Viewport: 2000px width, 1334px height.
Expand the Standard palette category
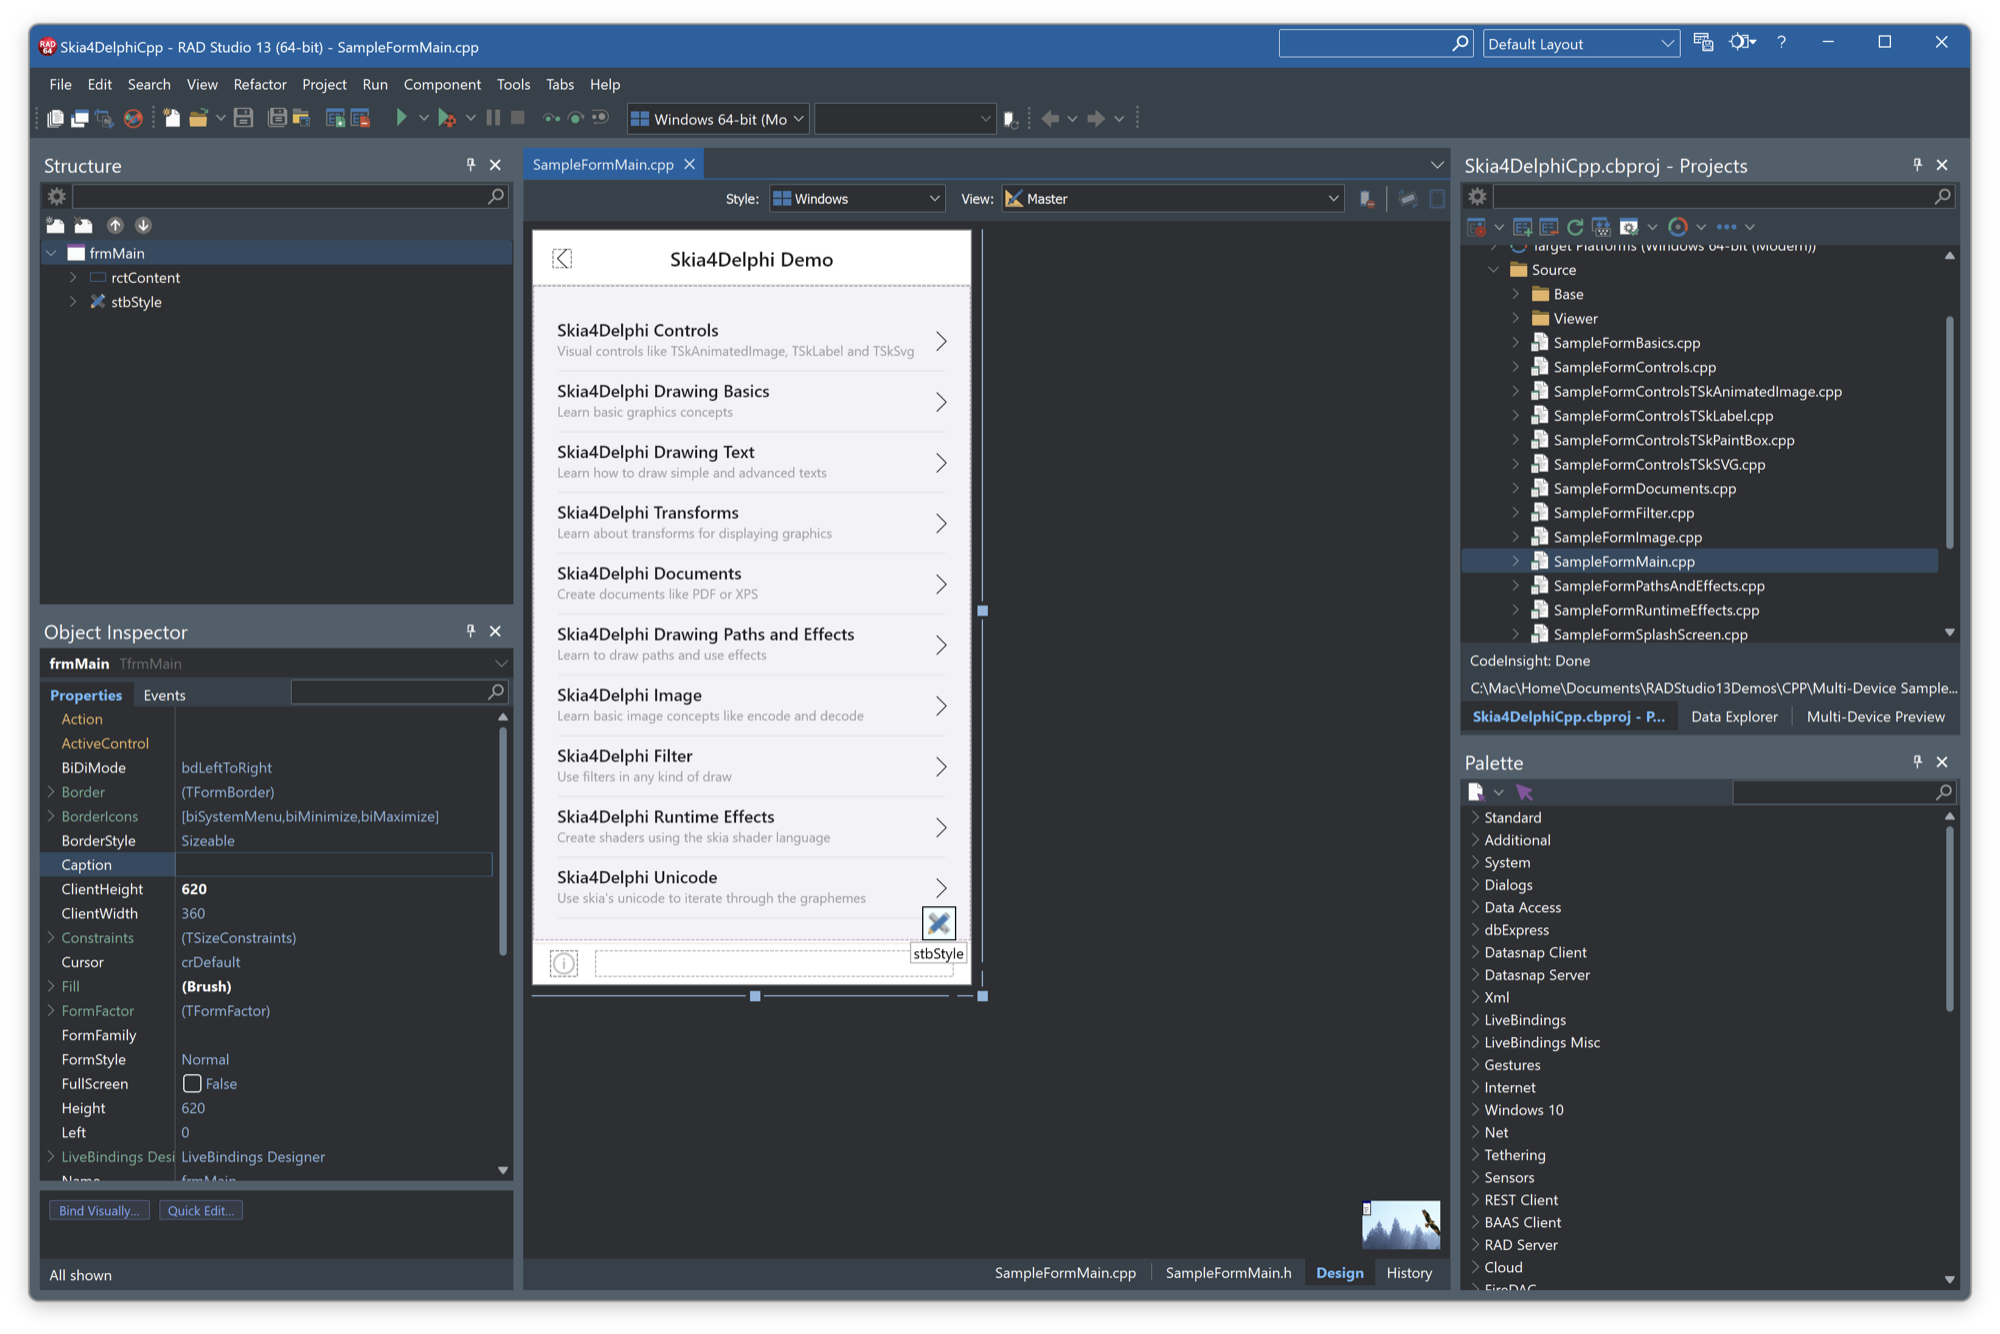[x=1475, y=817]
